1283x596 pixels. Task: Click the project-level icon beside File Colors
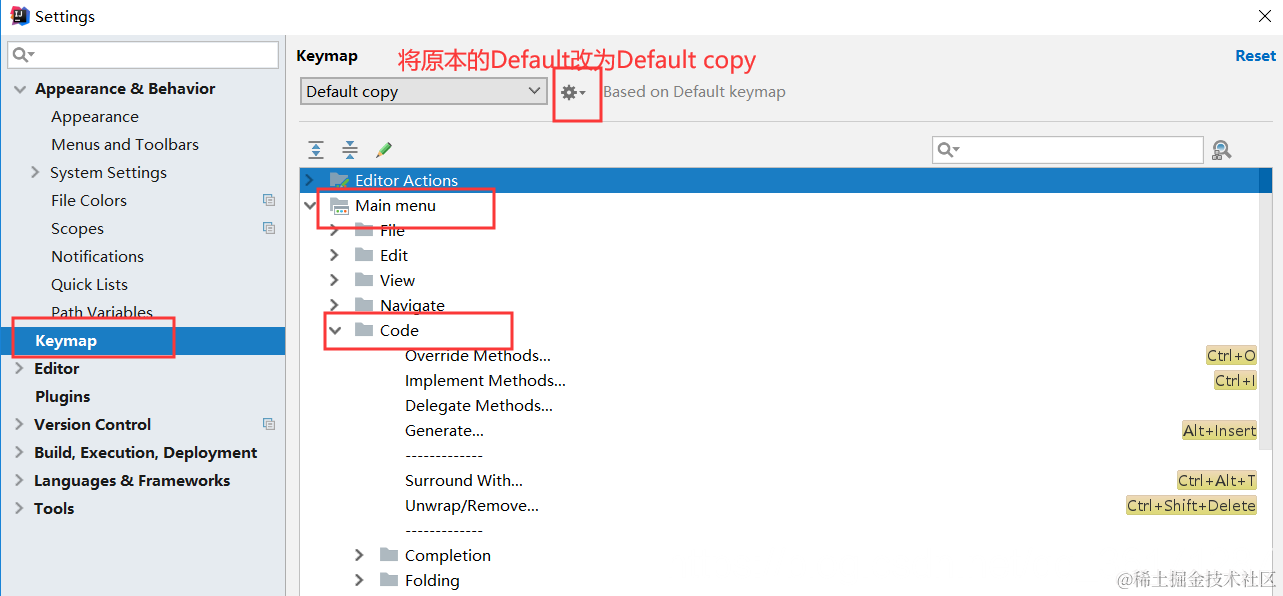pos(268,200)
